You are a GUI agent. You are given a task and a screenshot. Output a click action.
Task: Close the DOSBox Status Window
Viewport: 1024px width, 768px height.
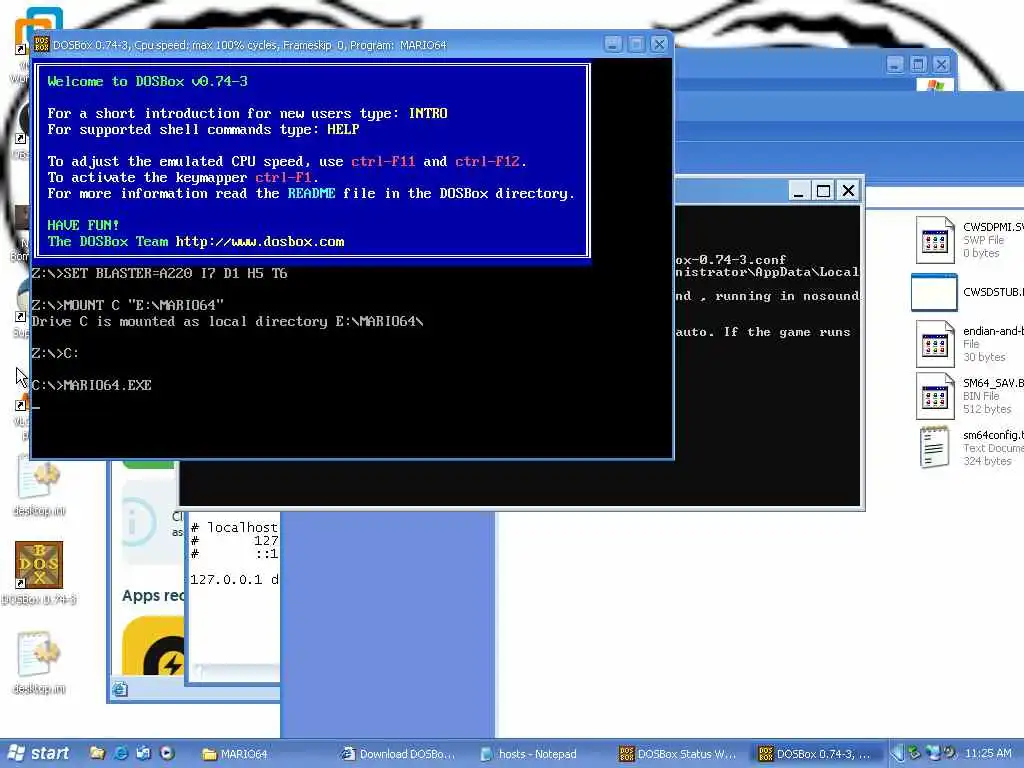click(x=848, y=191)
